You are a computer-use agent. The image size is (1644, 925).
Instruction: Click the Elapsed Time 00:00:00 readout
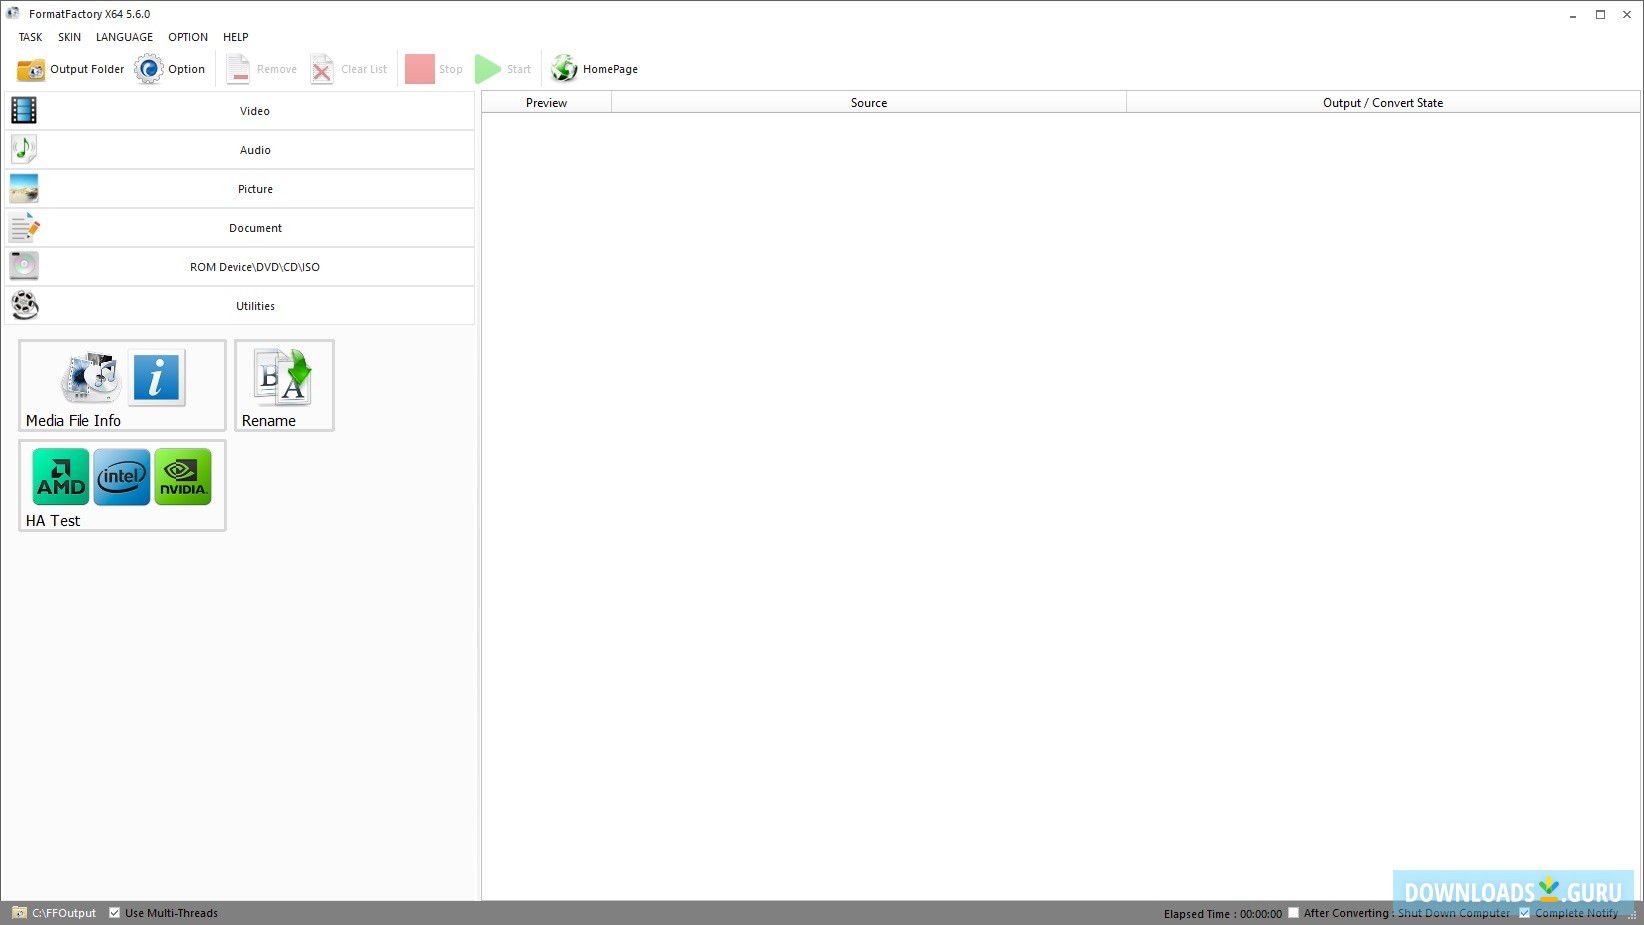(x=1222, y=914)
